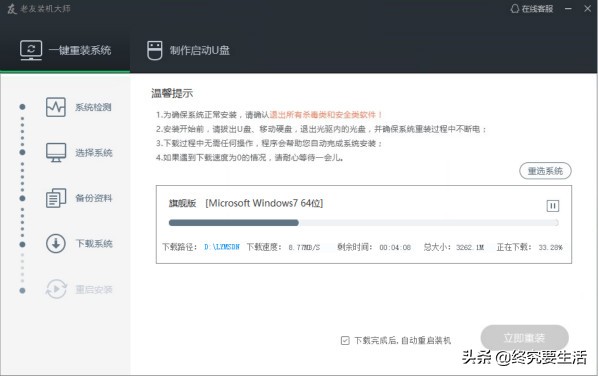598x376 pixels.
Task: Click the 立即重装 button
Action: (524, 337)
